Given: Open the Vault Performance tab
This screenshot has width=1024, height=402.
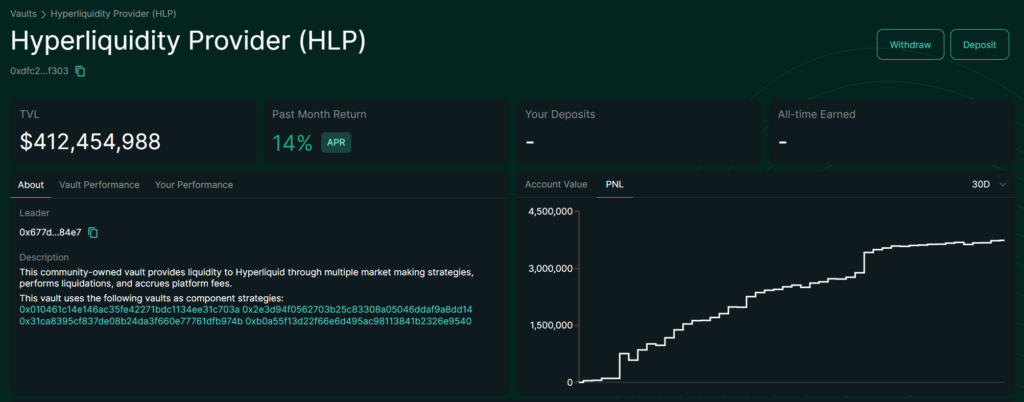Looking at the screenshot, I should click(99, 185).
